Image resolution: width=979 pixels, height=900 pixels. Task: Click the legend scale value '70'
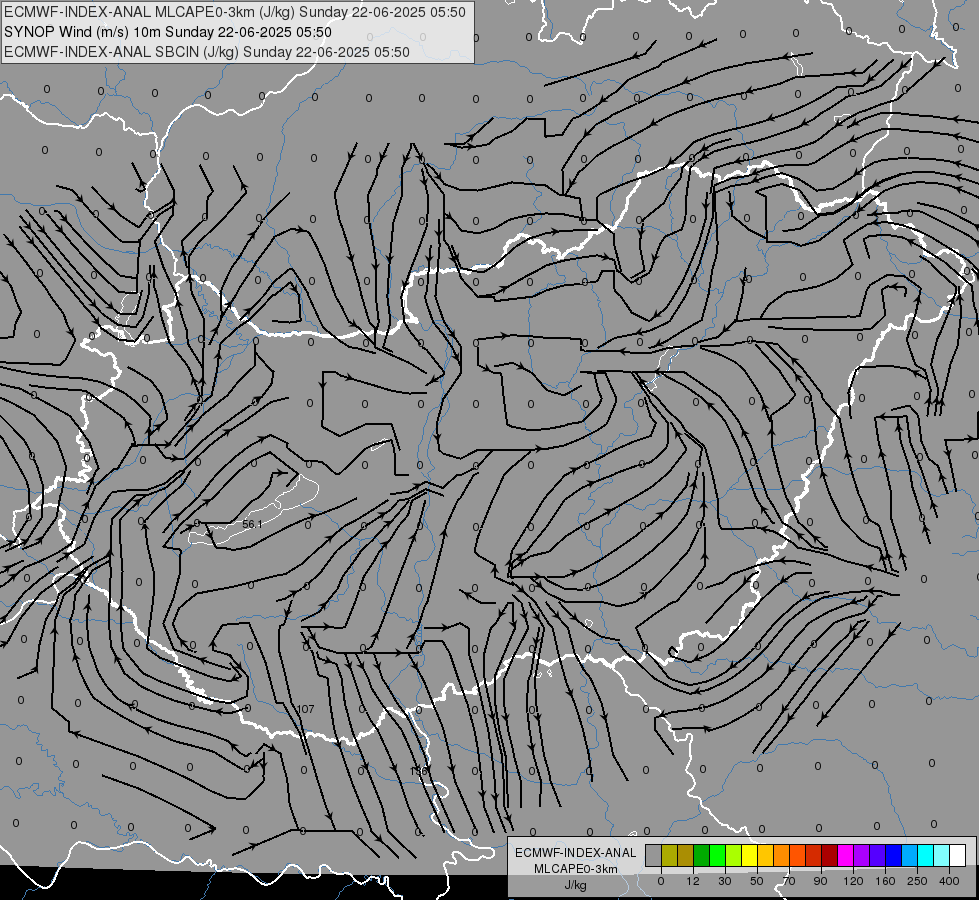click(789, 881)
